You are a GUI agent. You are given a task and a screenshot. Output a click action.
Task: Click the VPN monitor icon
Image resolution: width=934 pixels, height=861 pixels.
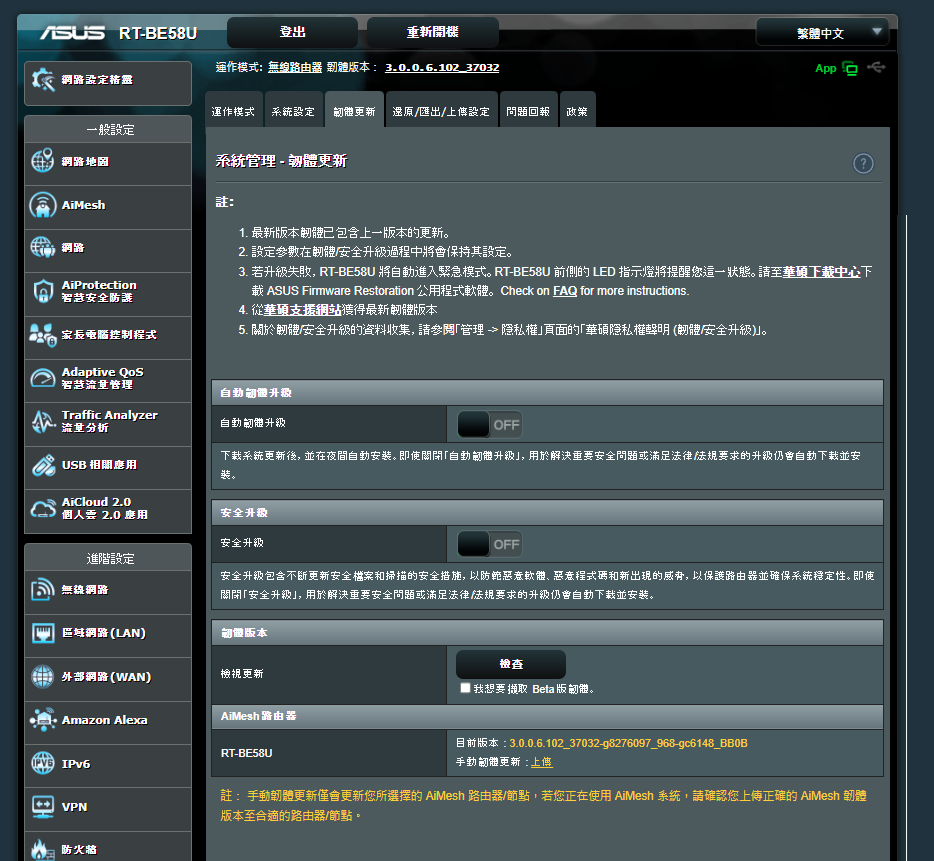coord(42,807)
